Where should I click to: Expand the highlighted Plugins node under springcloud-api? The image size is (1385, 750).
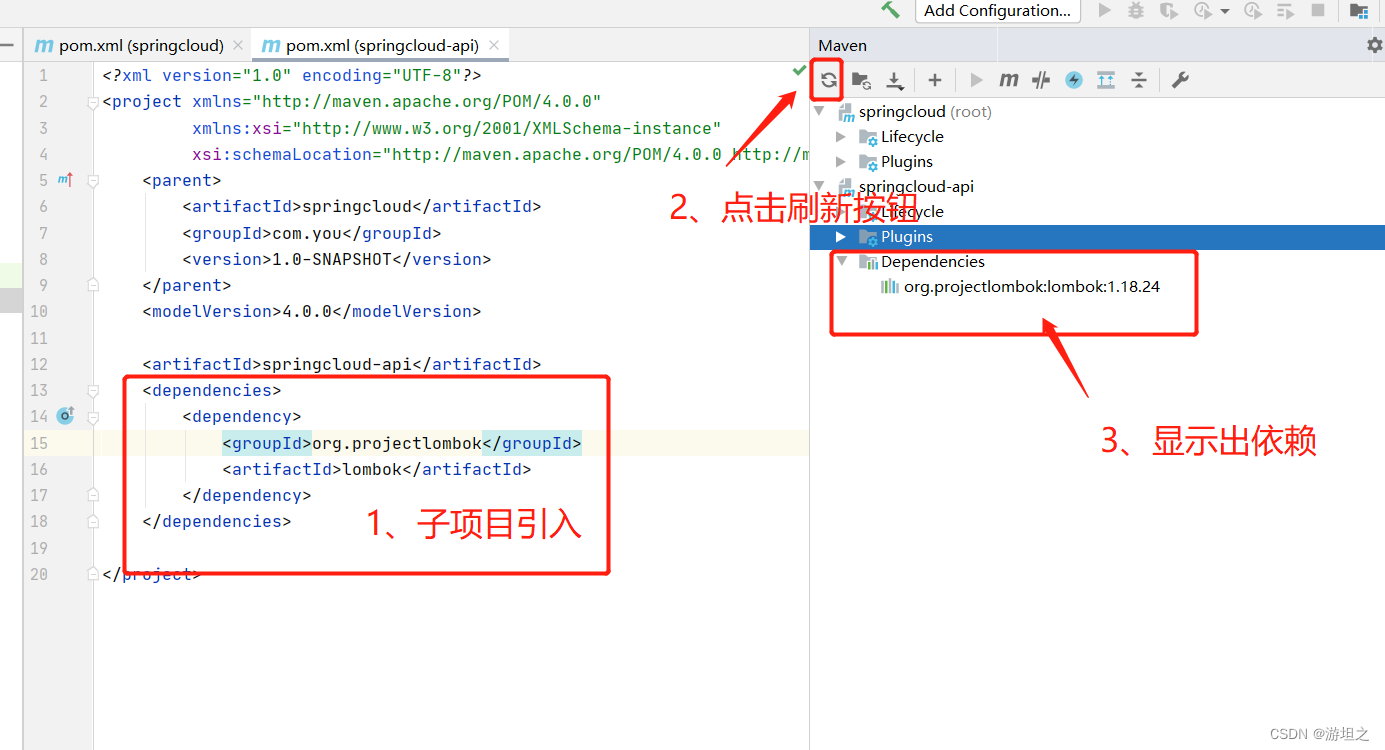coord(841,237)
